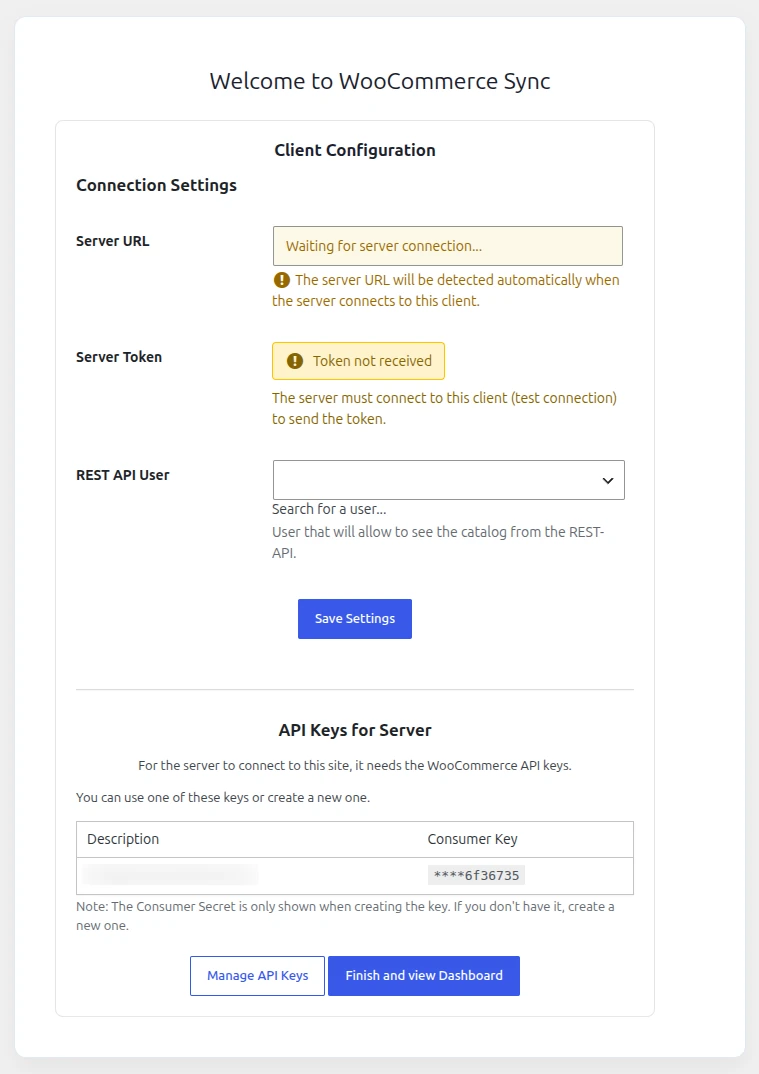The height and width of the screenshot is (1074, 759).
Task: Click the Description column header
Action: pyautogui.click(x=123, y=839)
